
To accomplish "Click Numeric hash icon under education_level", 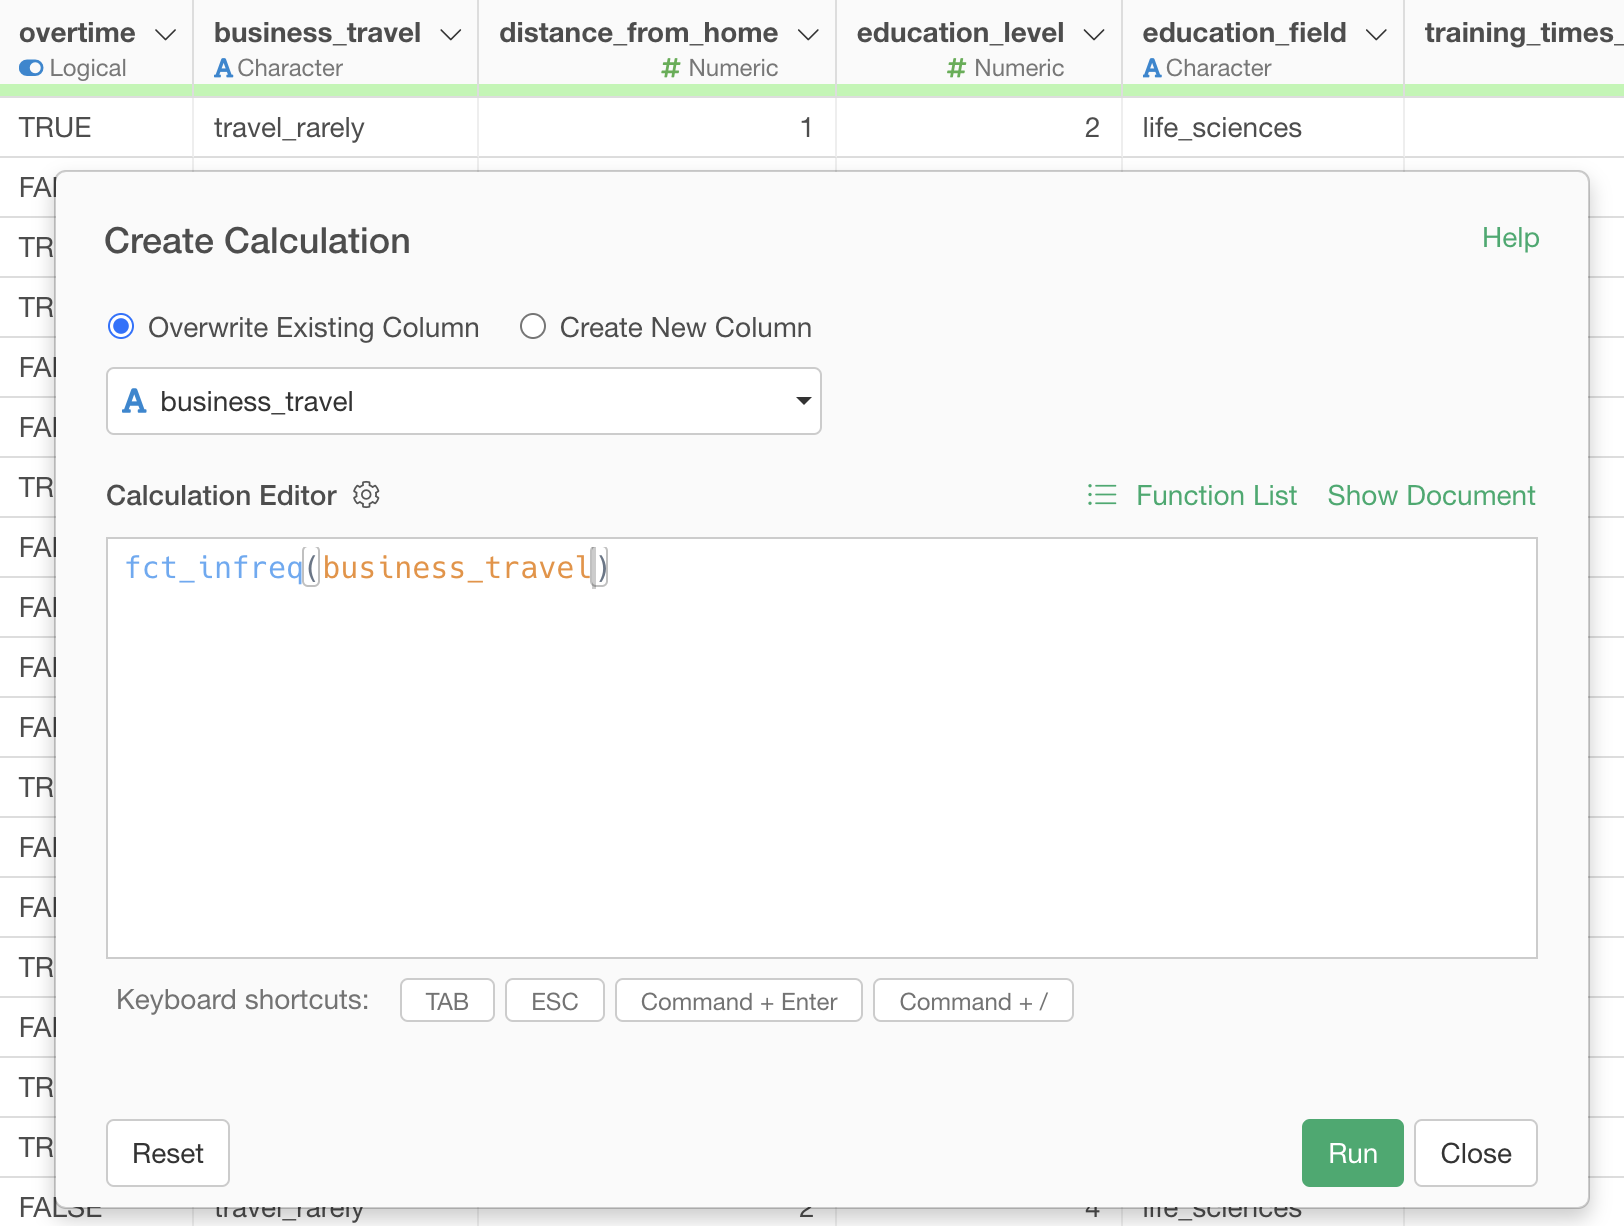I will point(956,68).
